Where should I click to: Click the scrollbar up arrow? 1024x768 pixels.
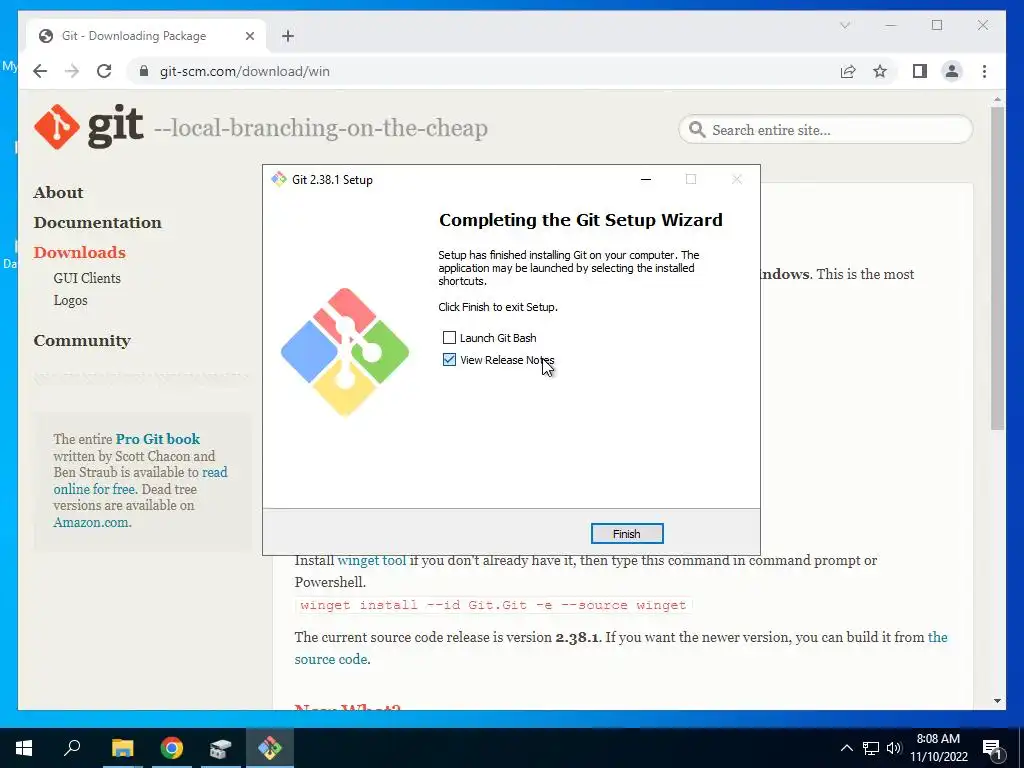coord(997,100)
